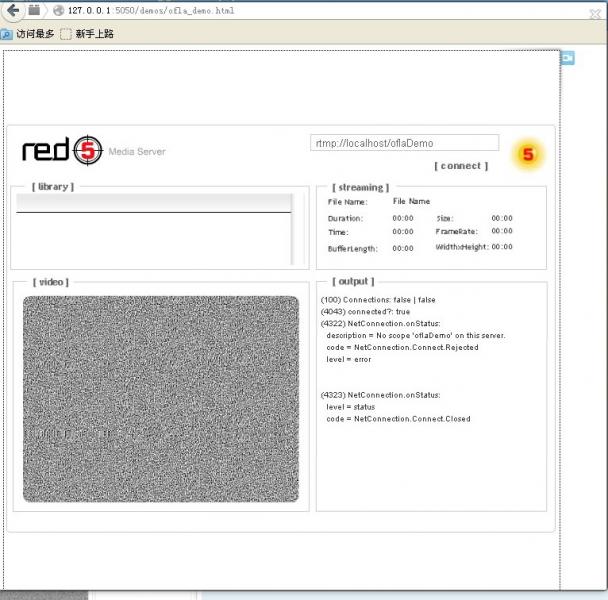Open the 新手上路 bookmark
The width and height of the screenshot is (608, 600).
(87, 34)
